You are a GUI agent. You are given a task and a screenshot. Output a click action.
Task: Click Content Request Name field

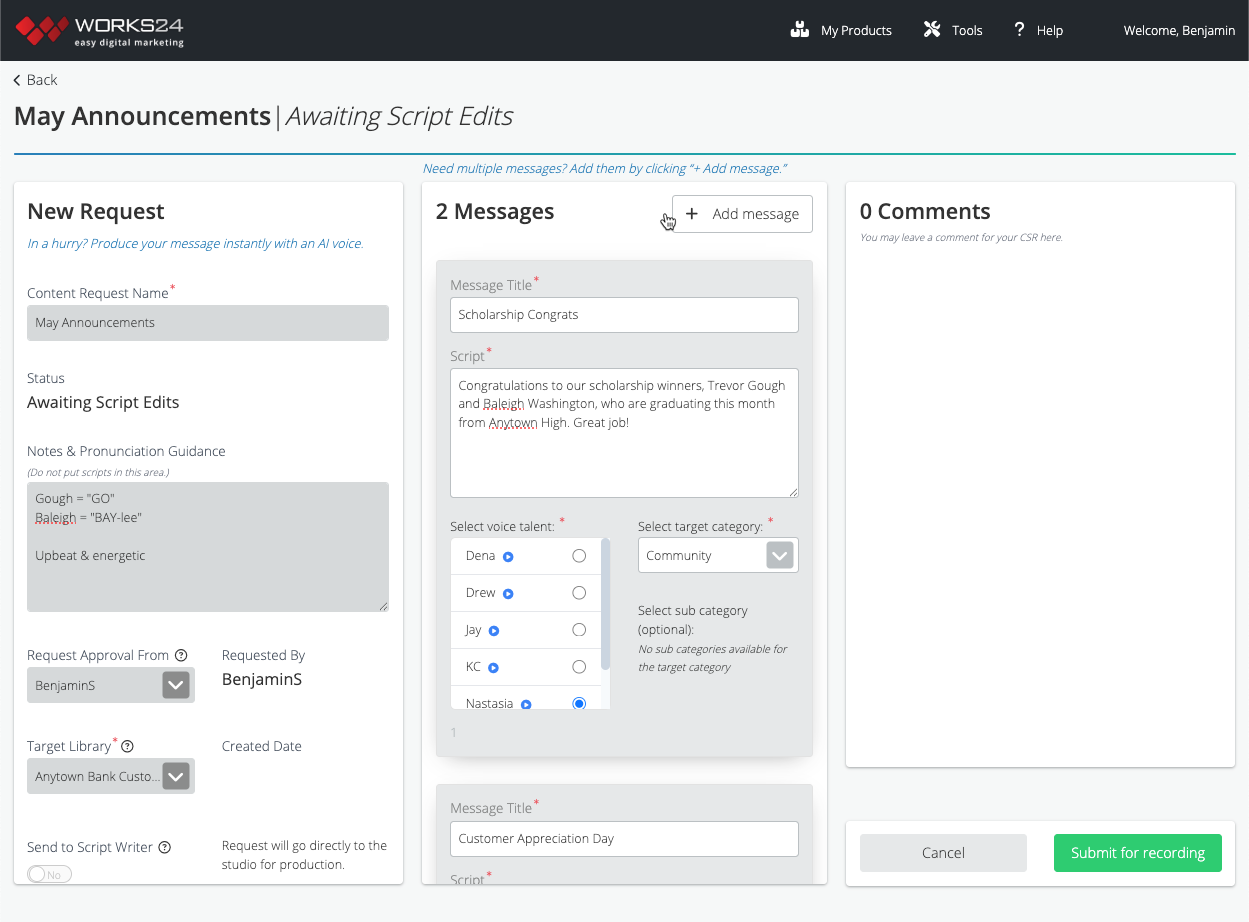208,323
